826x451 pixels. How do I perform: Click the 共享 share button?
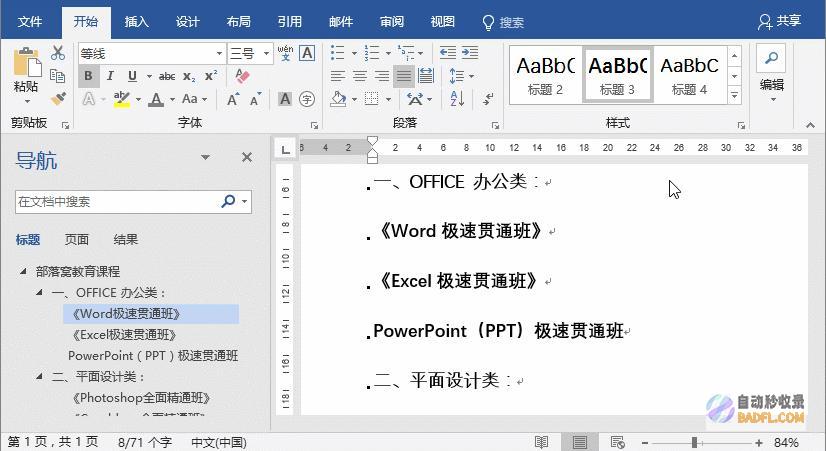[780, 22]
